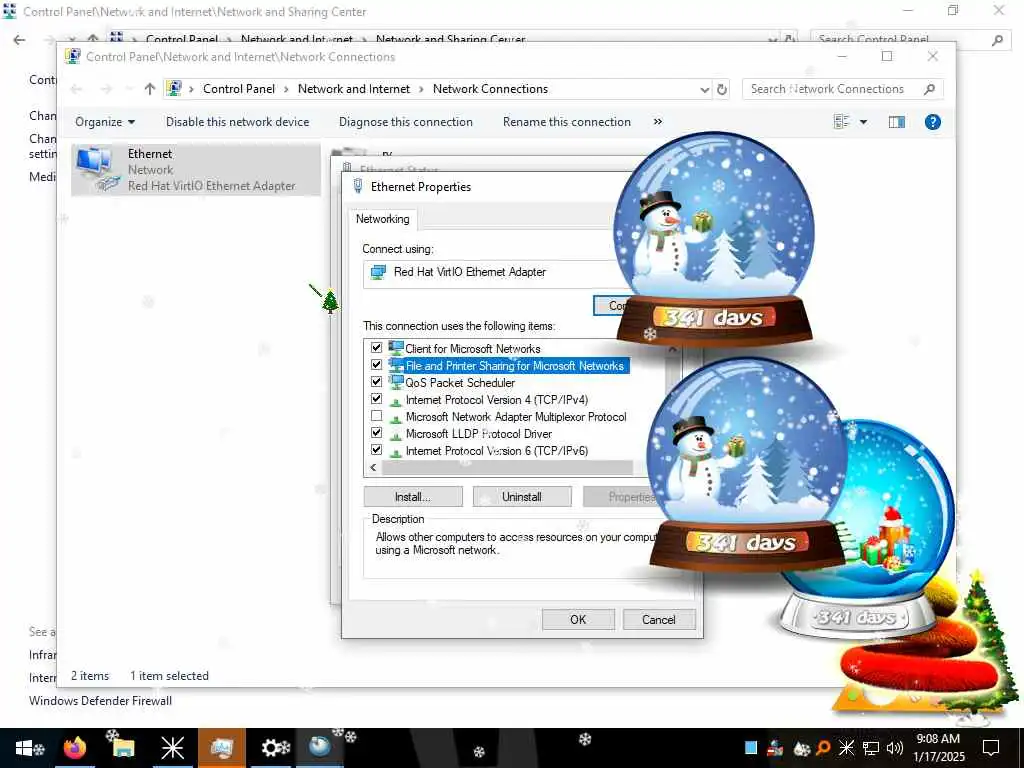Open the Organize dropdown menu

[105, 122]
